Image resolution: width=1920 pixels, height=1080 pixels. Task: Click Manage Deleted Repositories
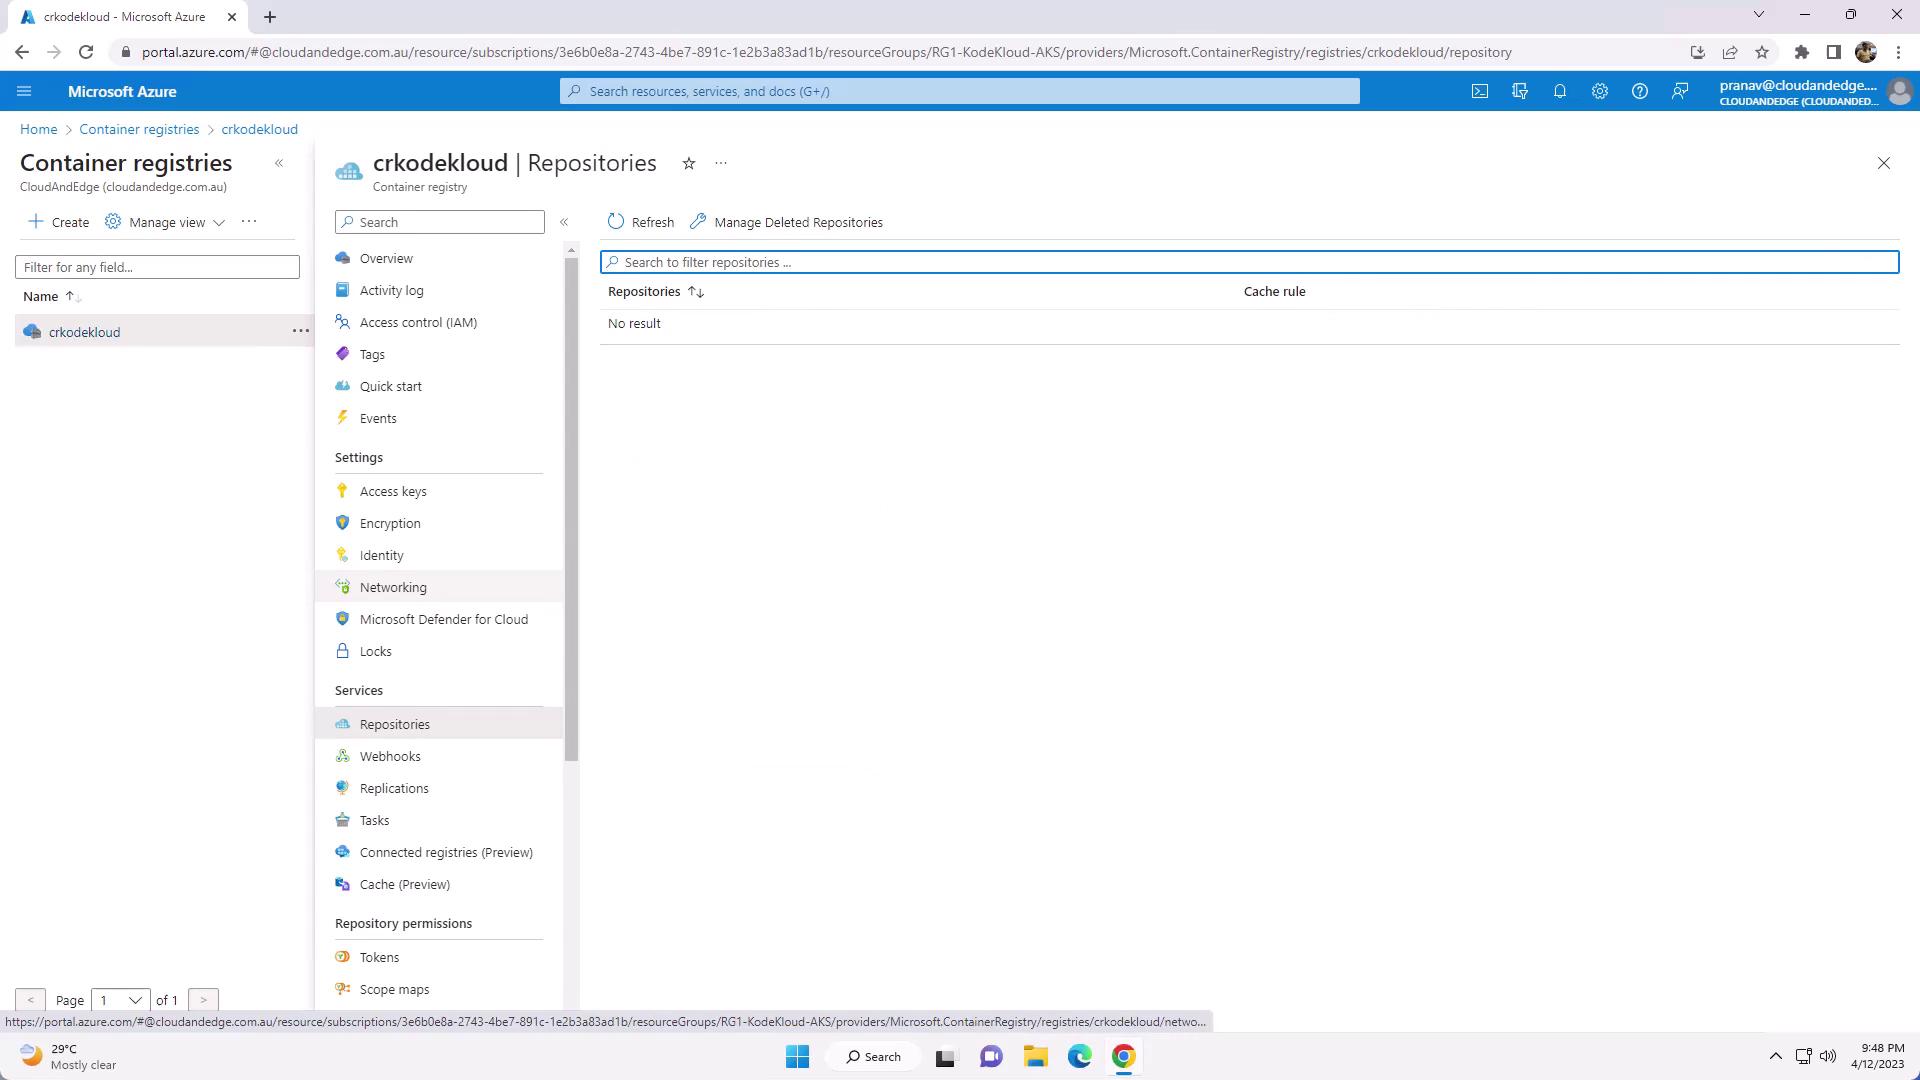point(786,222)
